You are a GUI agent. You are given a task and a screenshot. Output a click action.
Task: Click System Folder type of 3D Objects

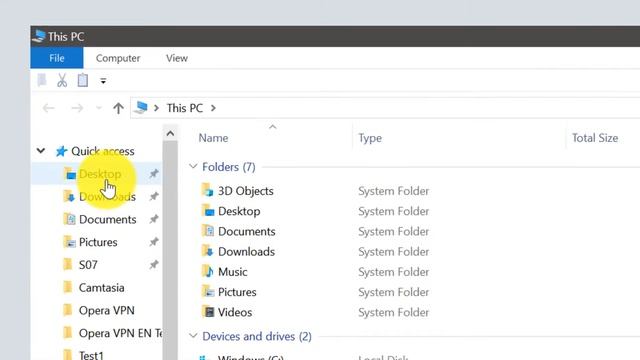point(393,191)
